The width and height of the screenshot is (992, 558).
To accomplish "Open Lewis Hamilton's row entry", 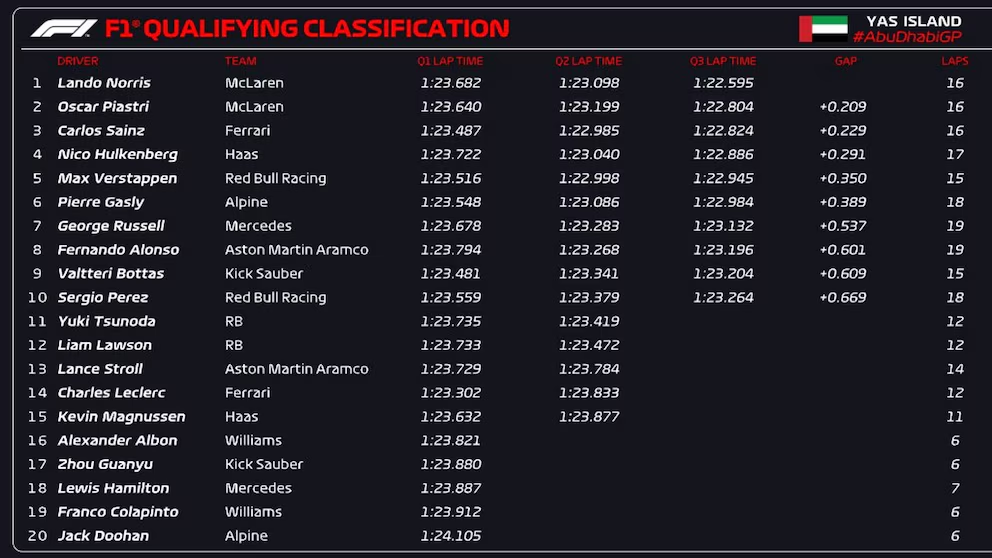I will click(113, 488).
